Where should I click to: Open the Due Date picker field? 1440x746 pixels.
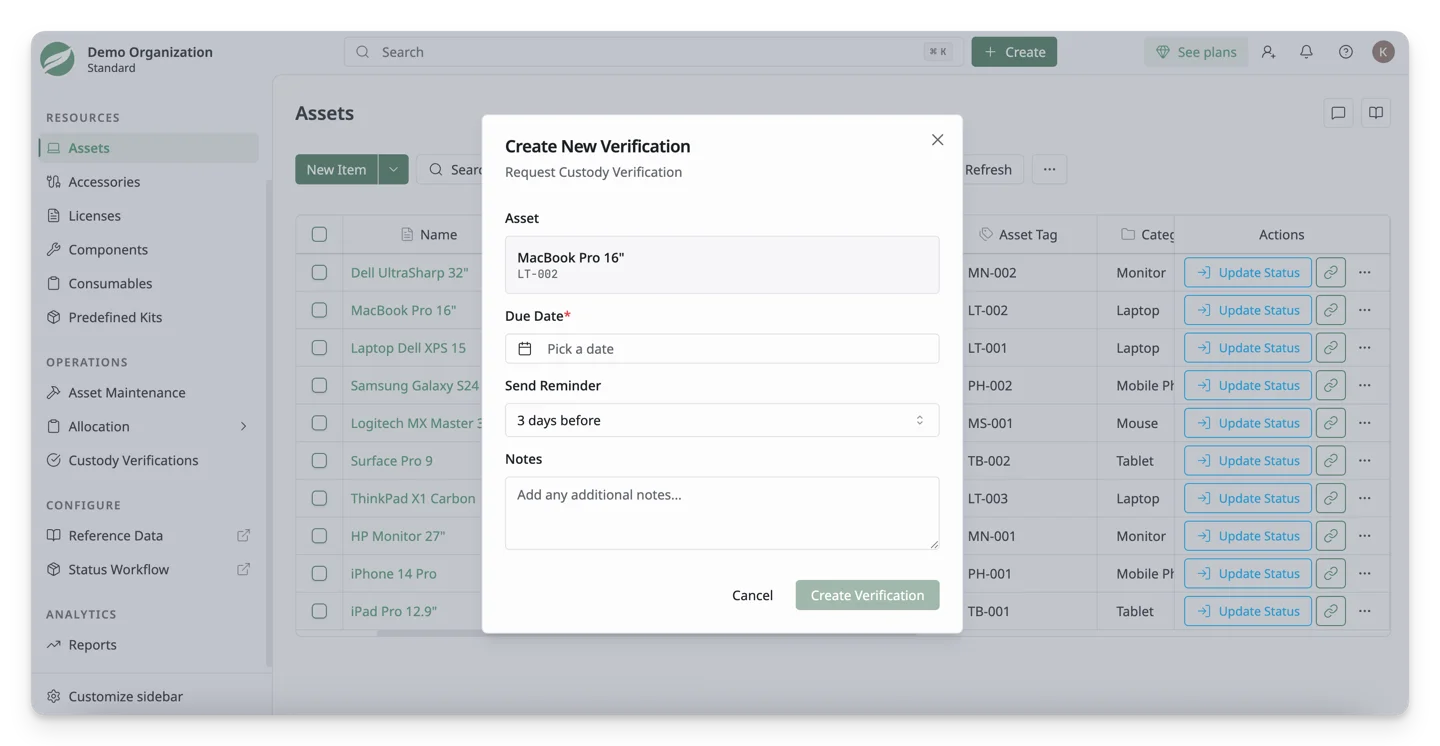(722, 349)
